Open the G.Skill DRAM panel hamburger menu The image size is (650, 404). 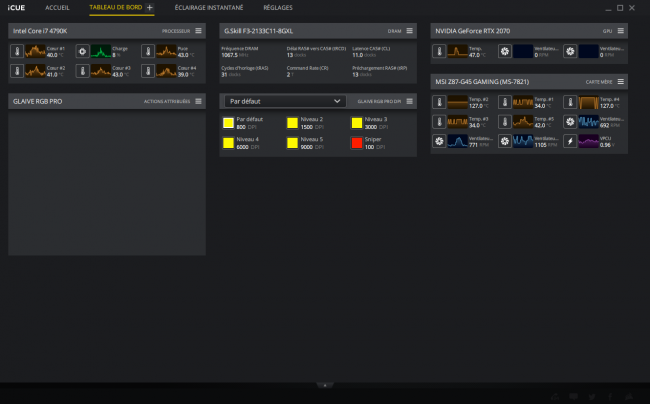coord(410,31)
